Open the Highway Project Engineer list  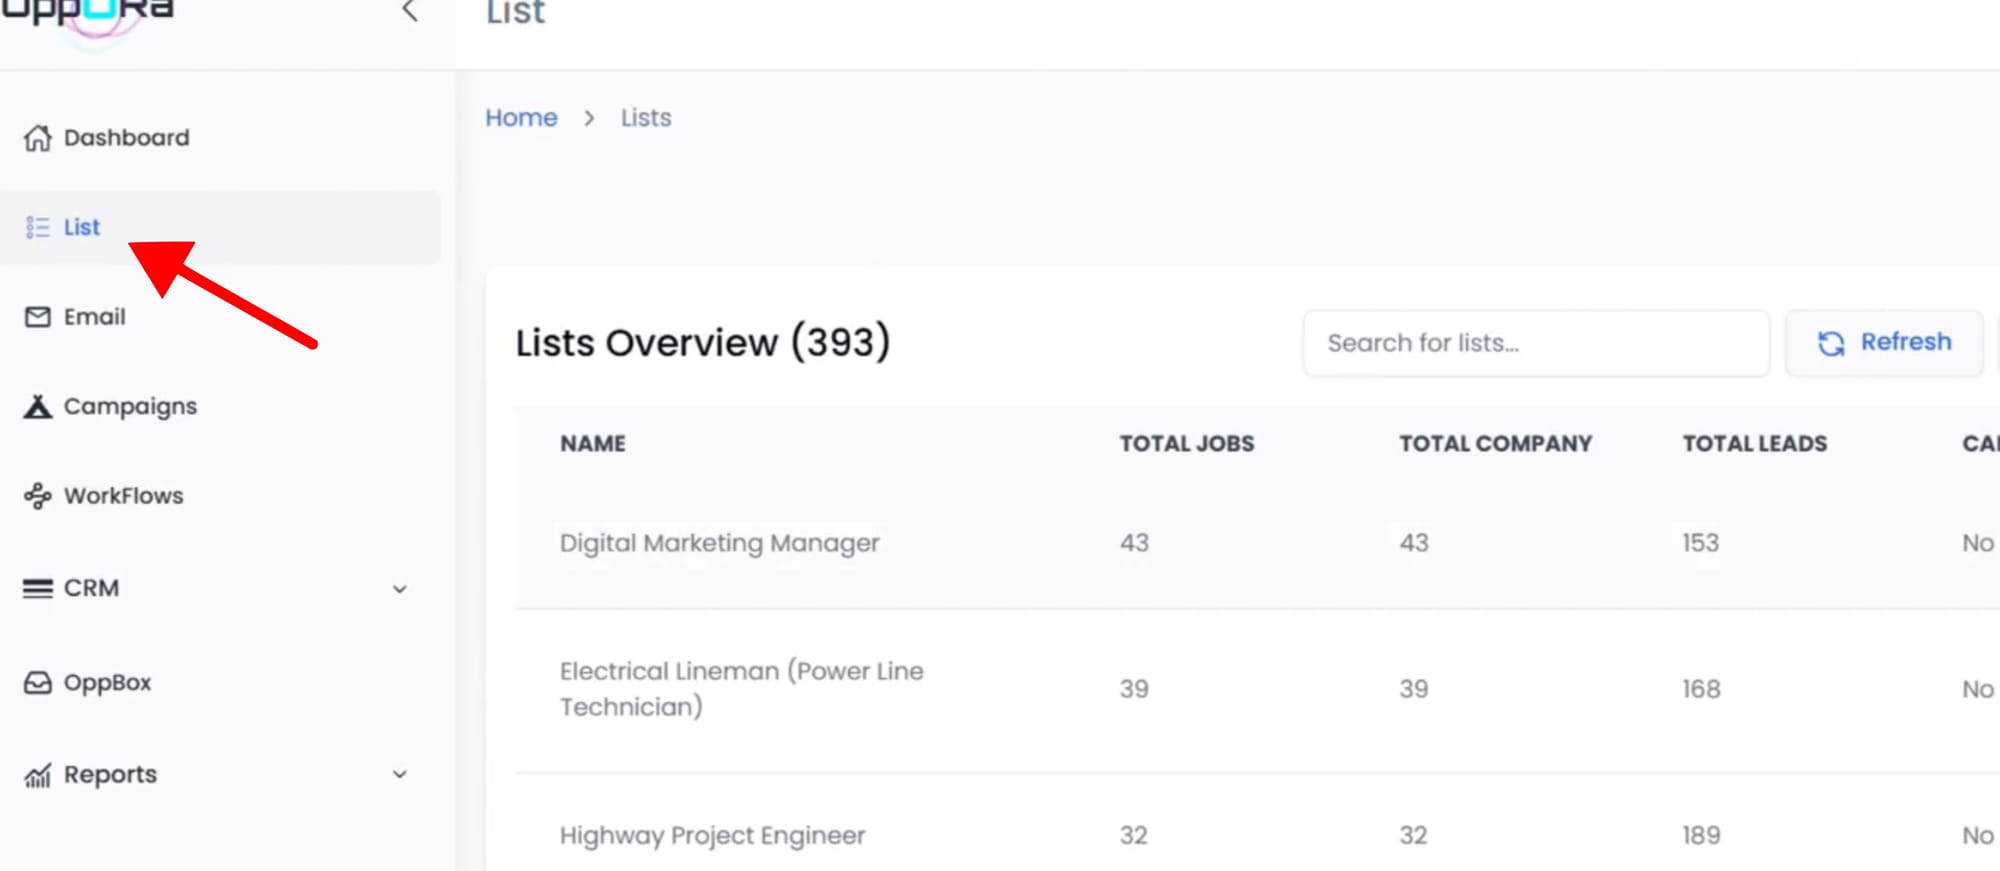712,835
